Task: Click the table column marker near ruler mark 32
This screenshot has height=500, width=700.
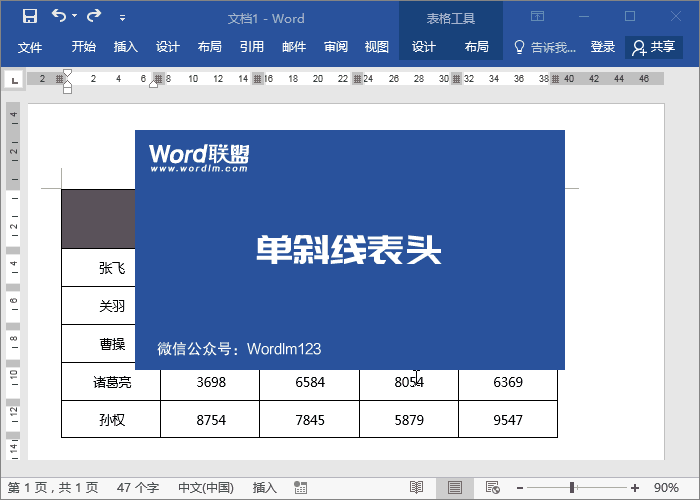Action: tap(456, 79)
